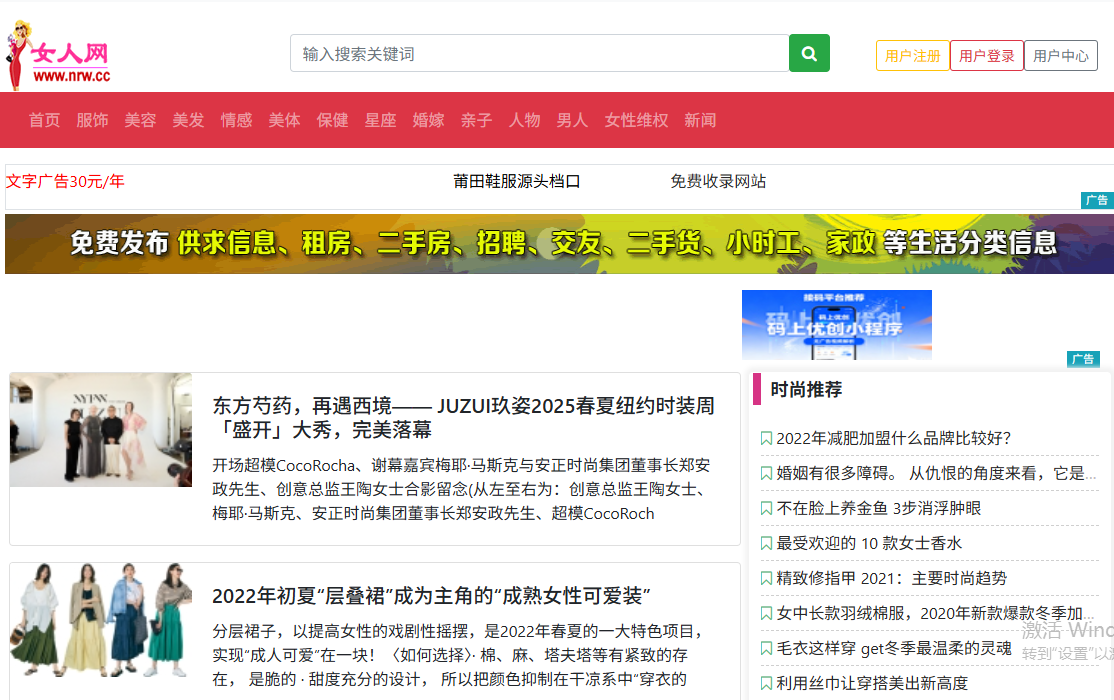Open the 层叠裙 article thumbnail with four models

101,620
